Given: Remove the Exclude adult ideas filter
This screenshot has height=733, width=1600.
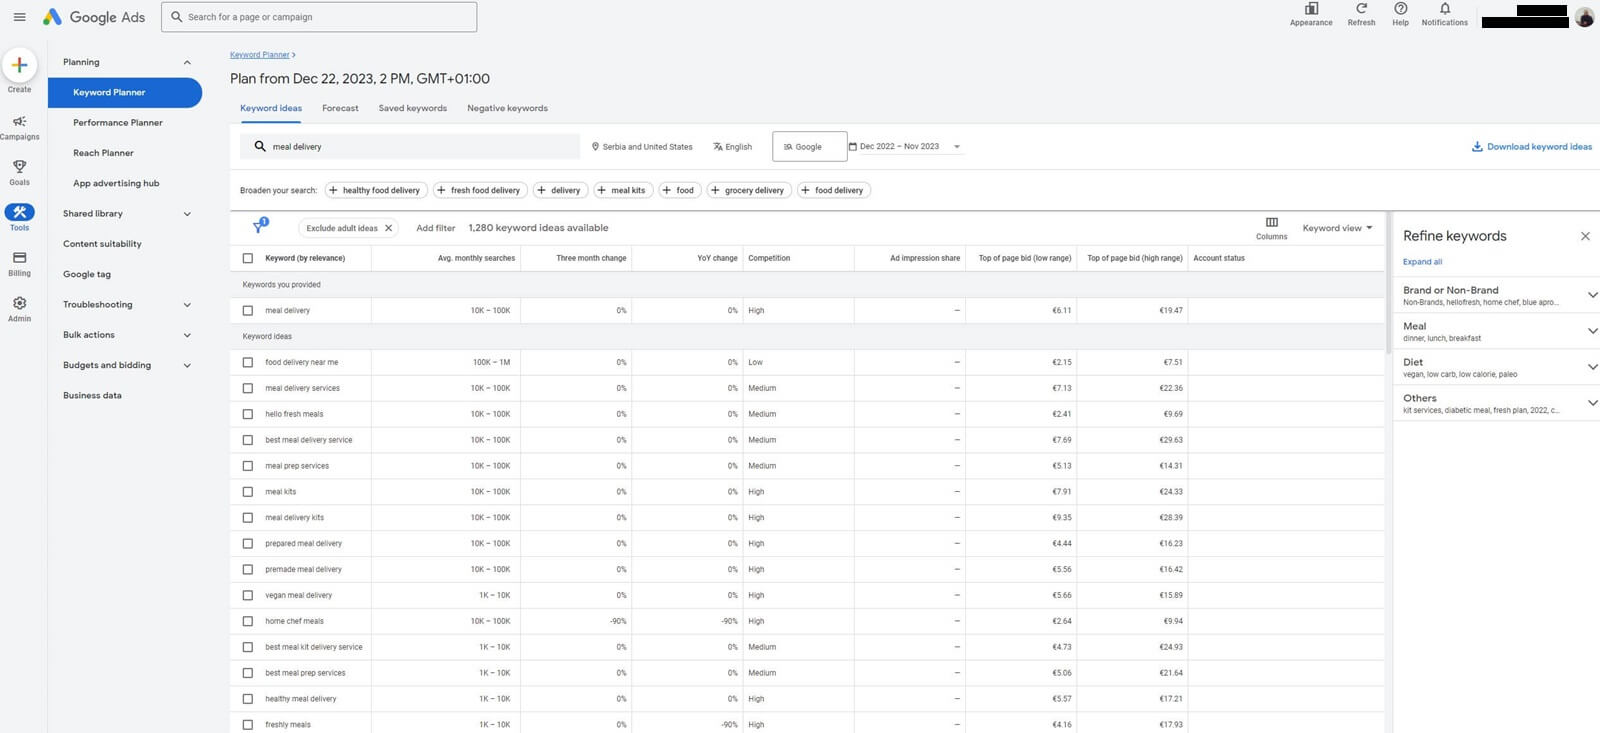Looking at the screenshot, I should pyautogui.click(x=389, y=228).
